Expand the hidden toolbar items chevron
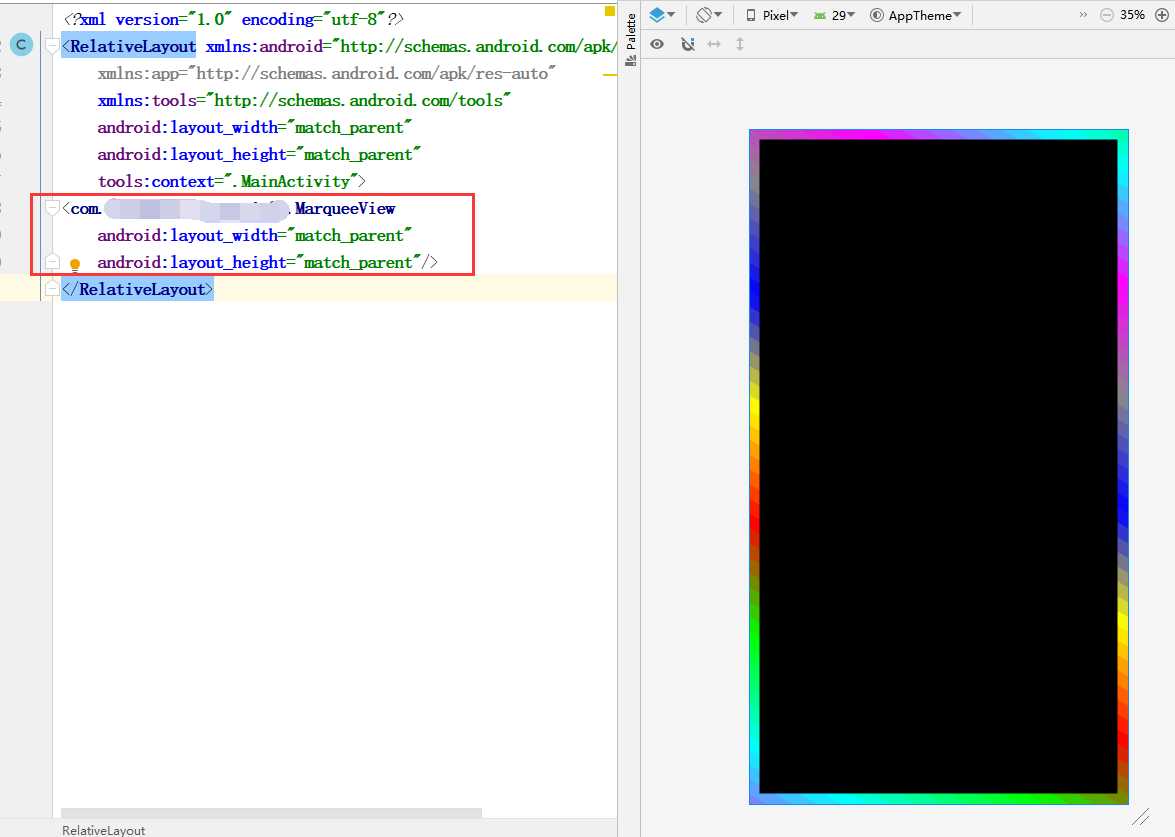1175x837 pixels. [x=1083, y=14]
